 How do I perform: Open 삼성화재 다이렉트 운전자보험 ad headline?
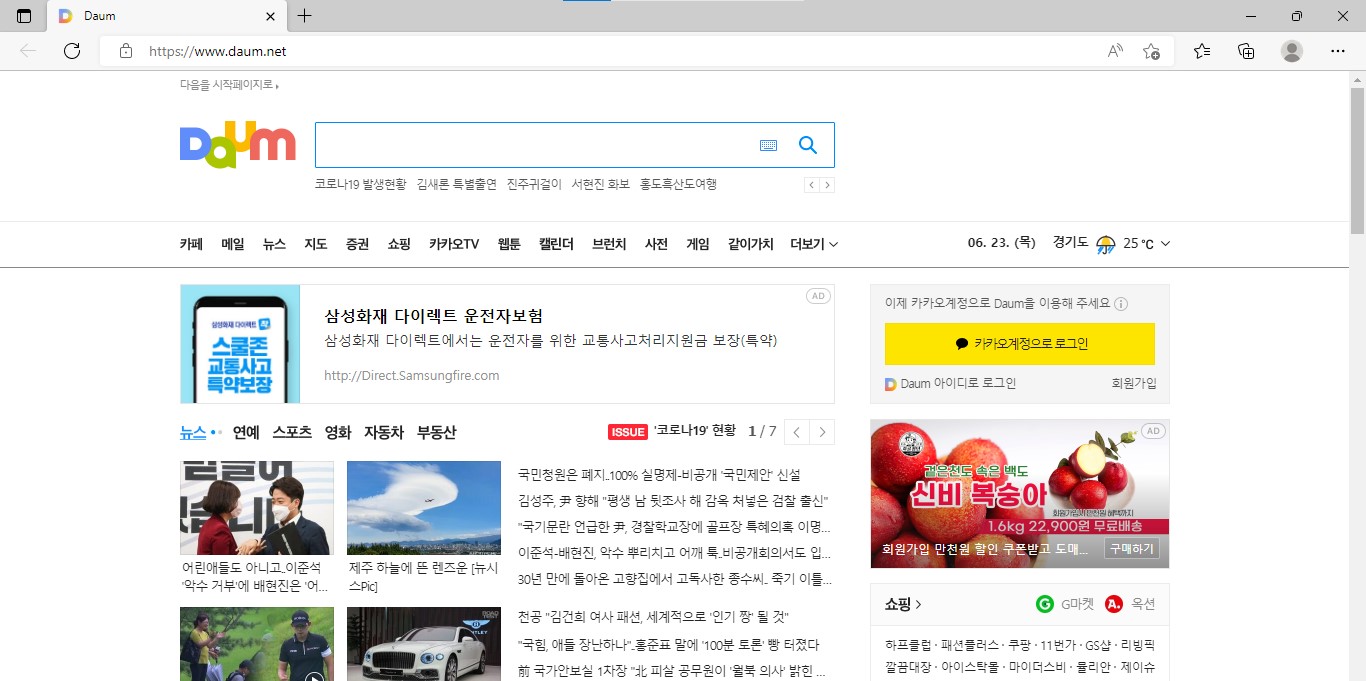click(434, 316)
